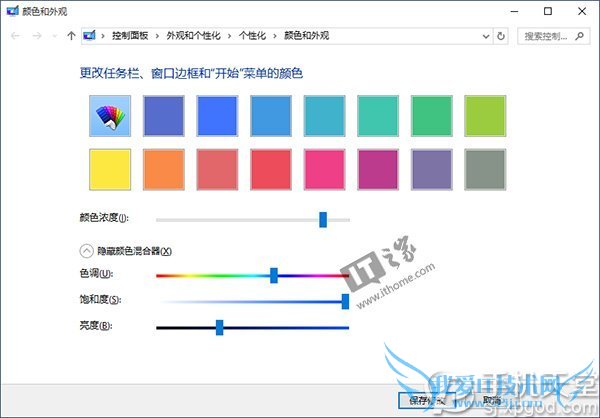Choose the salmon red swatch
The image size is (600, 418).
click(217, 170)
